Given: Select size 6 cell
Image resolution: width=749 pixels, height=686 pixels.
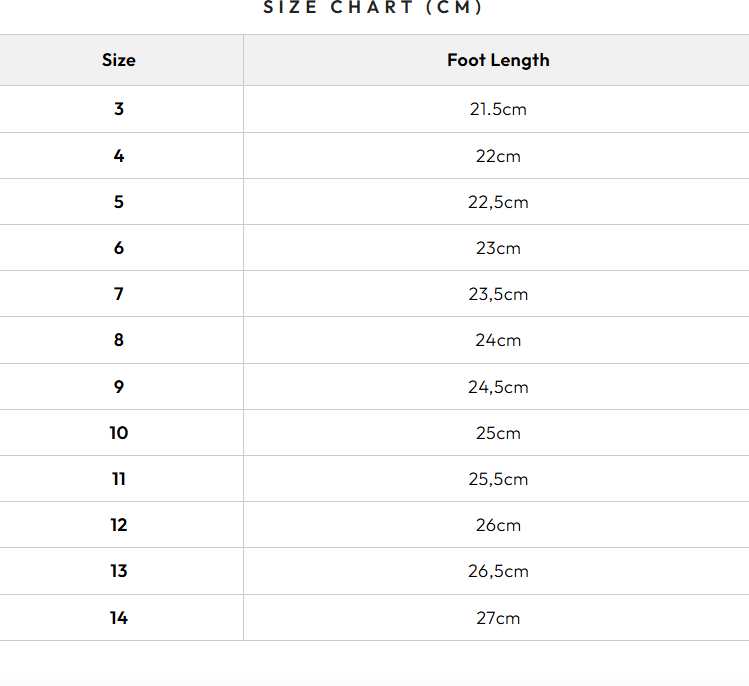Looking at the screenshot, I should point(118,248).
